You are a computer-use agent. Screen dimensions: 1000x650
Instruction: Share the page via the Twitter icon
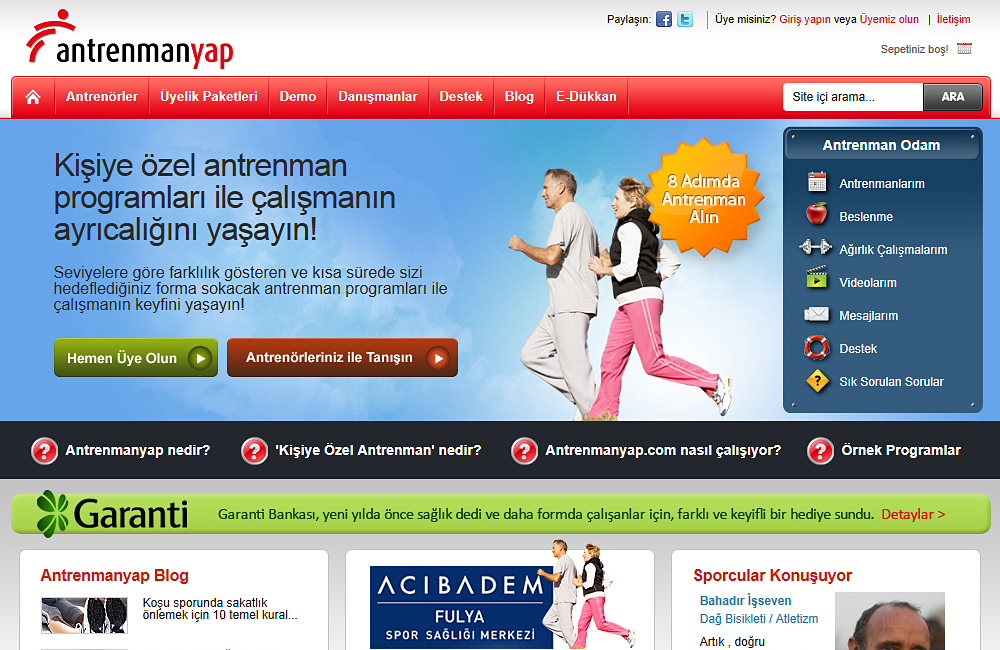pos(685,19)
